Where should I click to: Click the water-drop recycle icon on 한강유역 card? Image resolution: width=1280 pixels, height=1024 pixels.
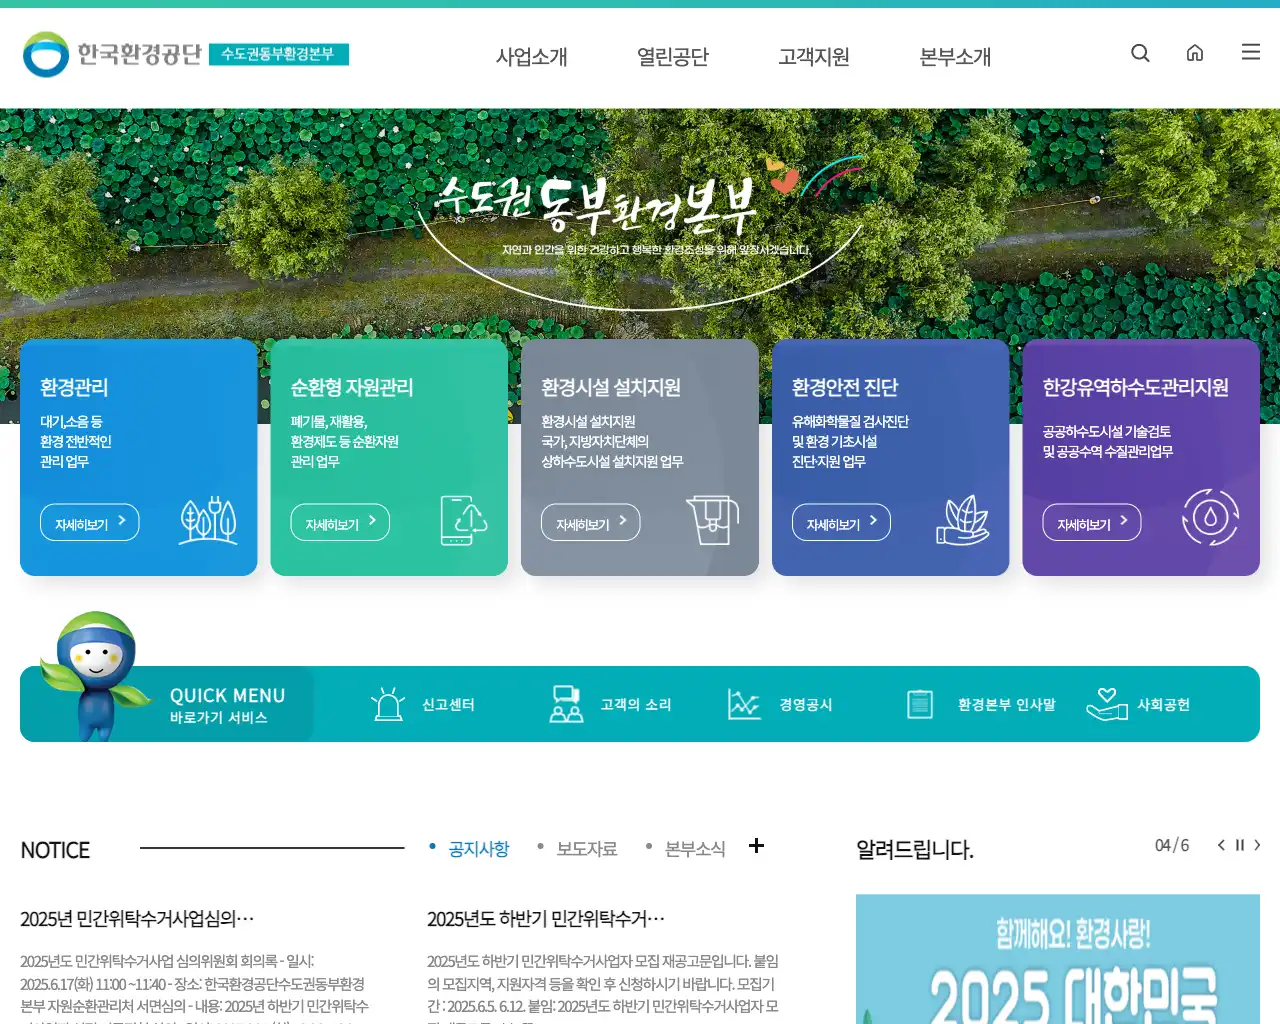click(x=1212, y=521)
